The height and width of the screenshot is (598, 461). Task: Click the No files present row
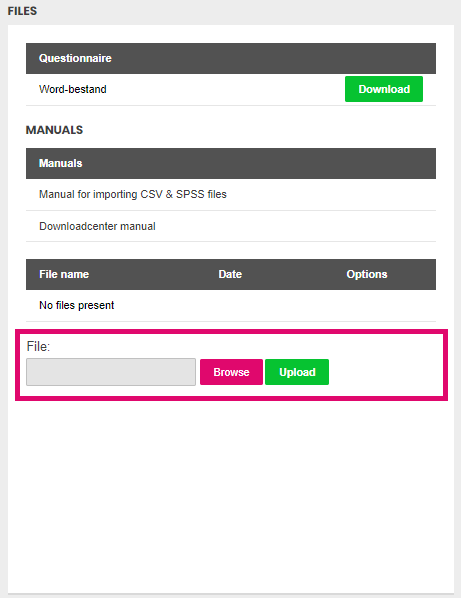click(x=231, y=305)
